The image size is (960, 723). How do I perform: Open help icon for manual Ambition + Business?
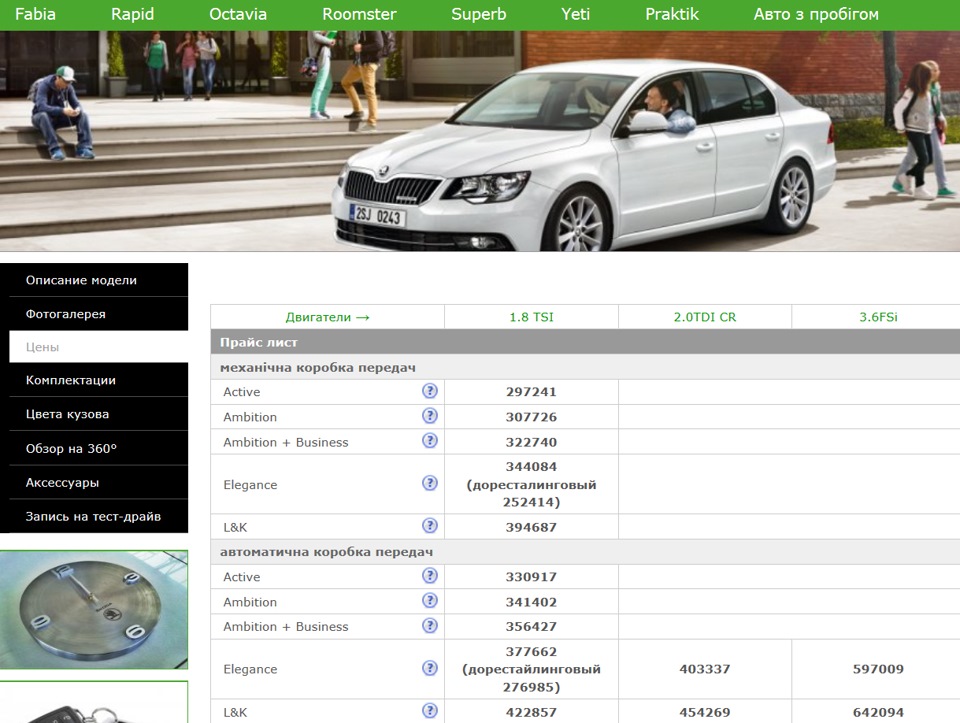[x=430, y=441]
